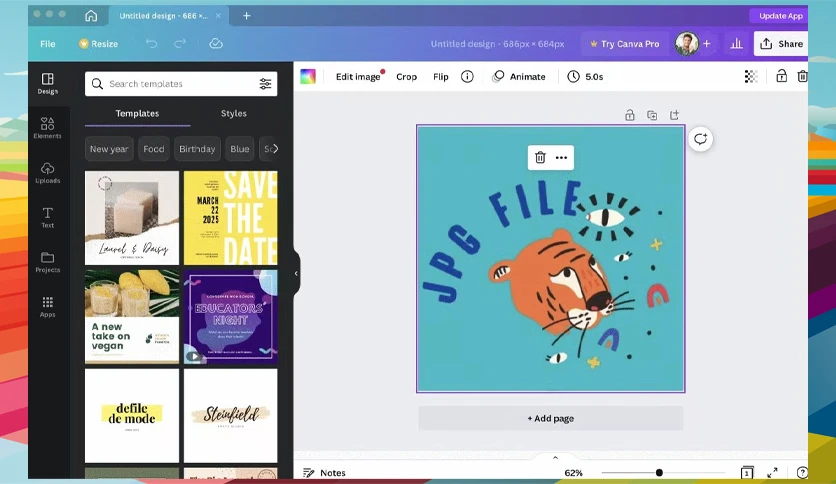Open comment bubble beside canvas

(700, 139)
